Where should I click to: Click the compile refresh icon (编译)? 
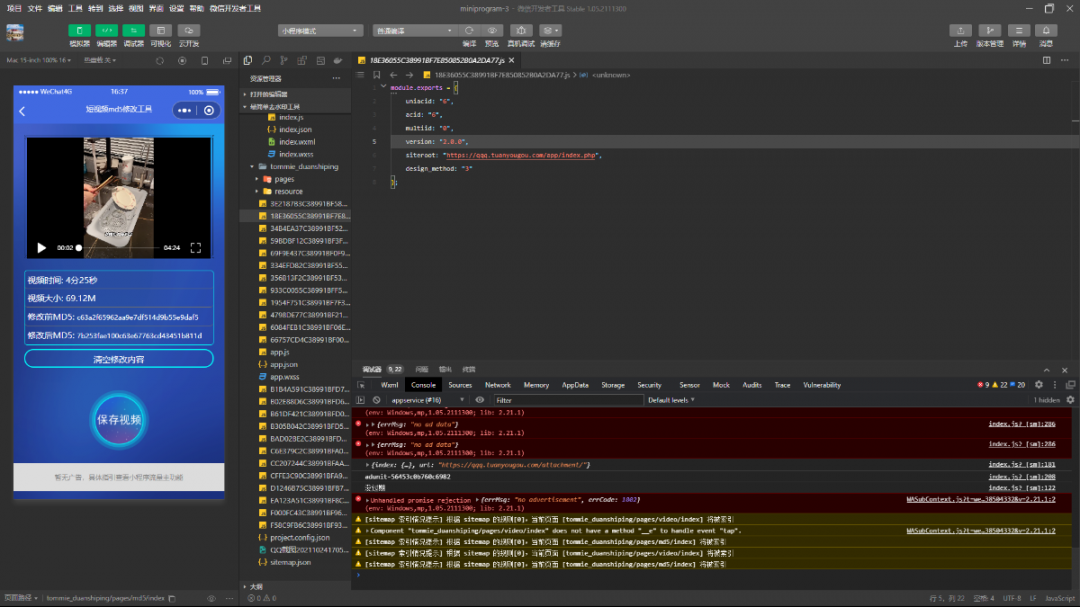(x=469, y=30)
